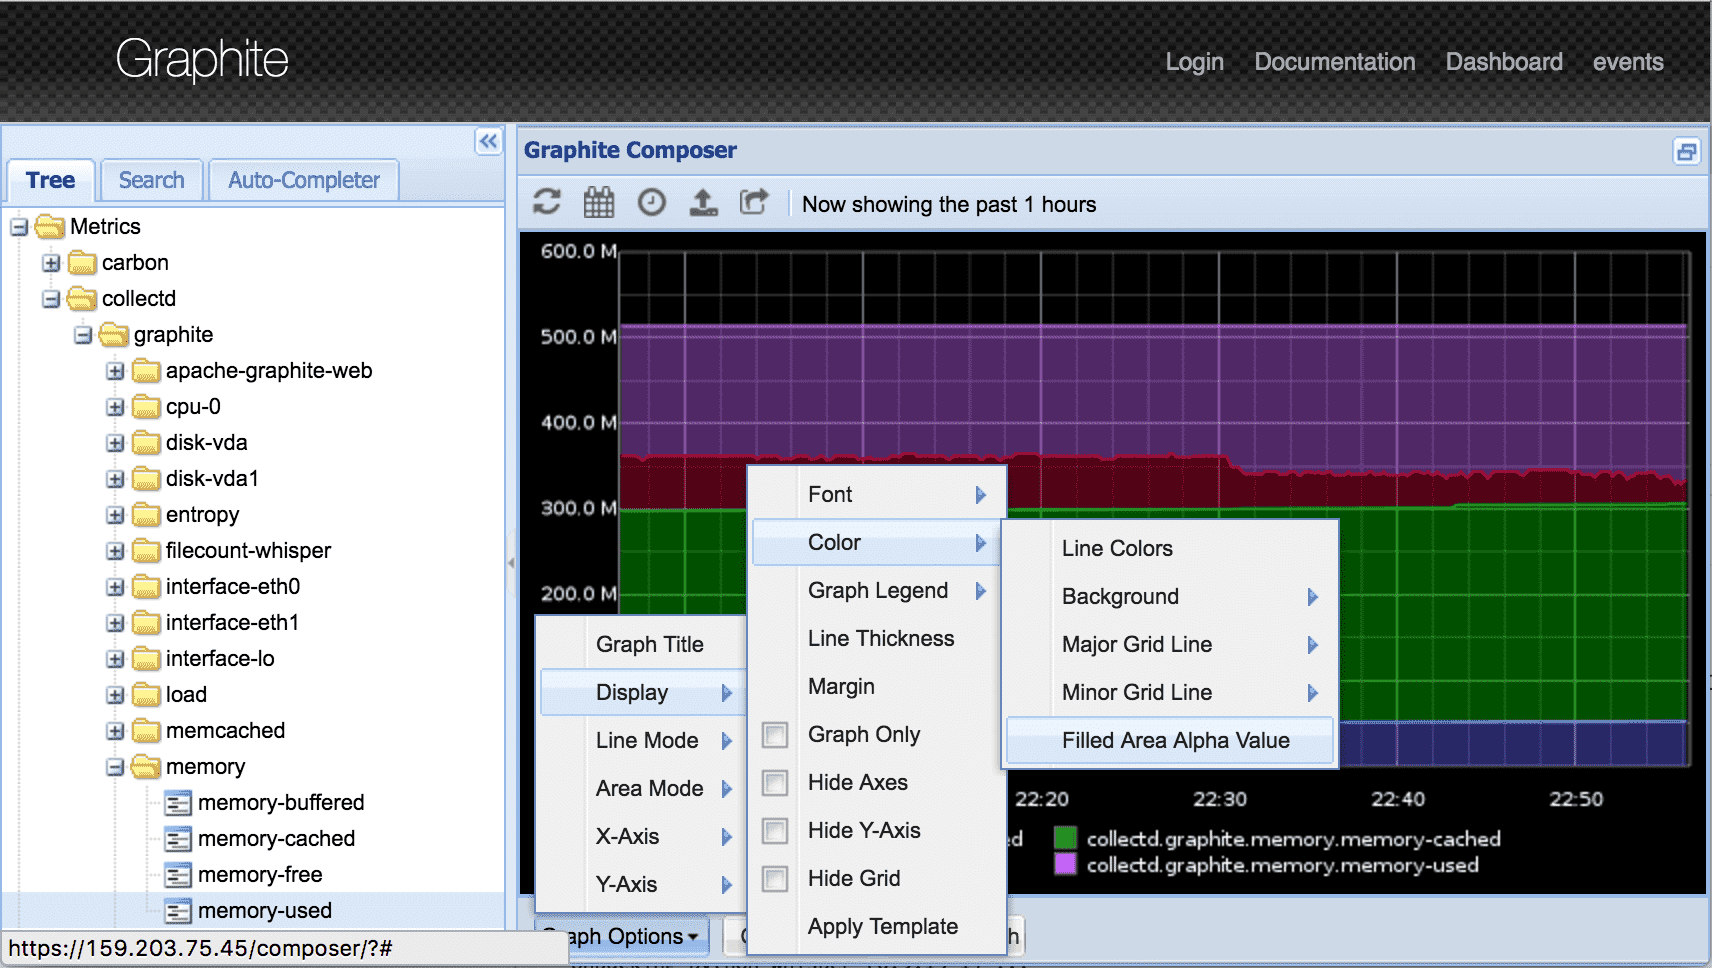Viewport: 1712px width, 968px height.
Task: Collapse the sidebar with the double-arrow icon
Action: (489, 143)
